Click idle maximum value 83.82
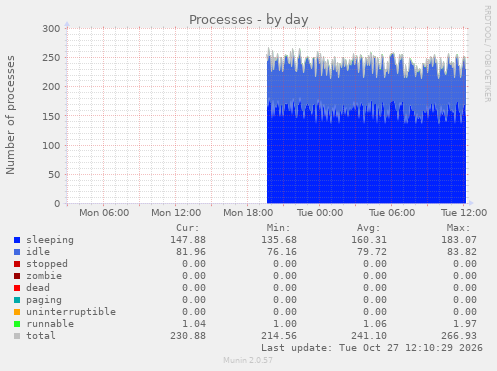This screenshot has width=497, height=371. click(x=462, y=252)
